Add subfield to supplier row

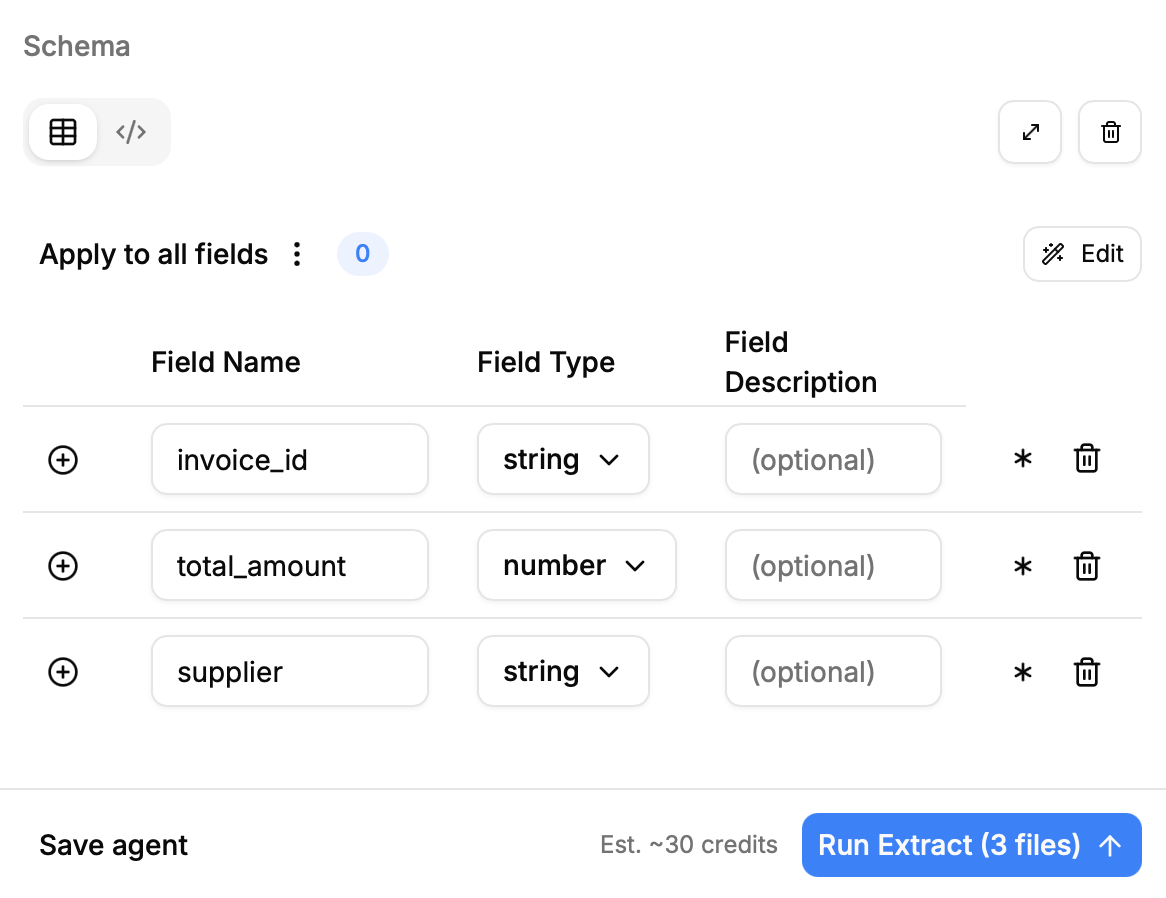point(63,672)
